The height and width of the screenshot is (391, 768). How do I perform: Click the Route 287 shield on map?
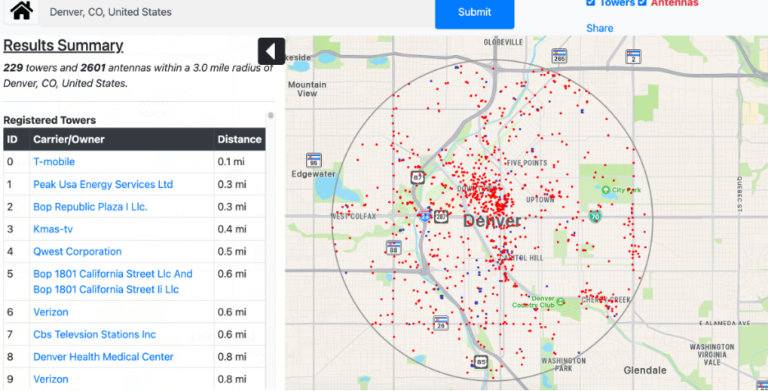pos(441,216)
